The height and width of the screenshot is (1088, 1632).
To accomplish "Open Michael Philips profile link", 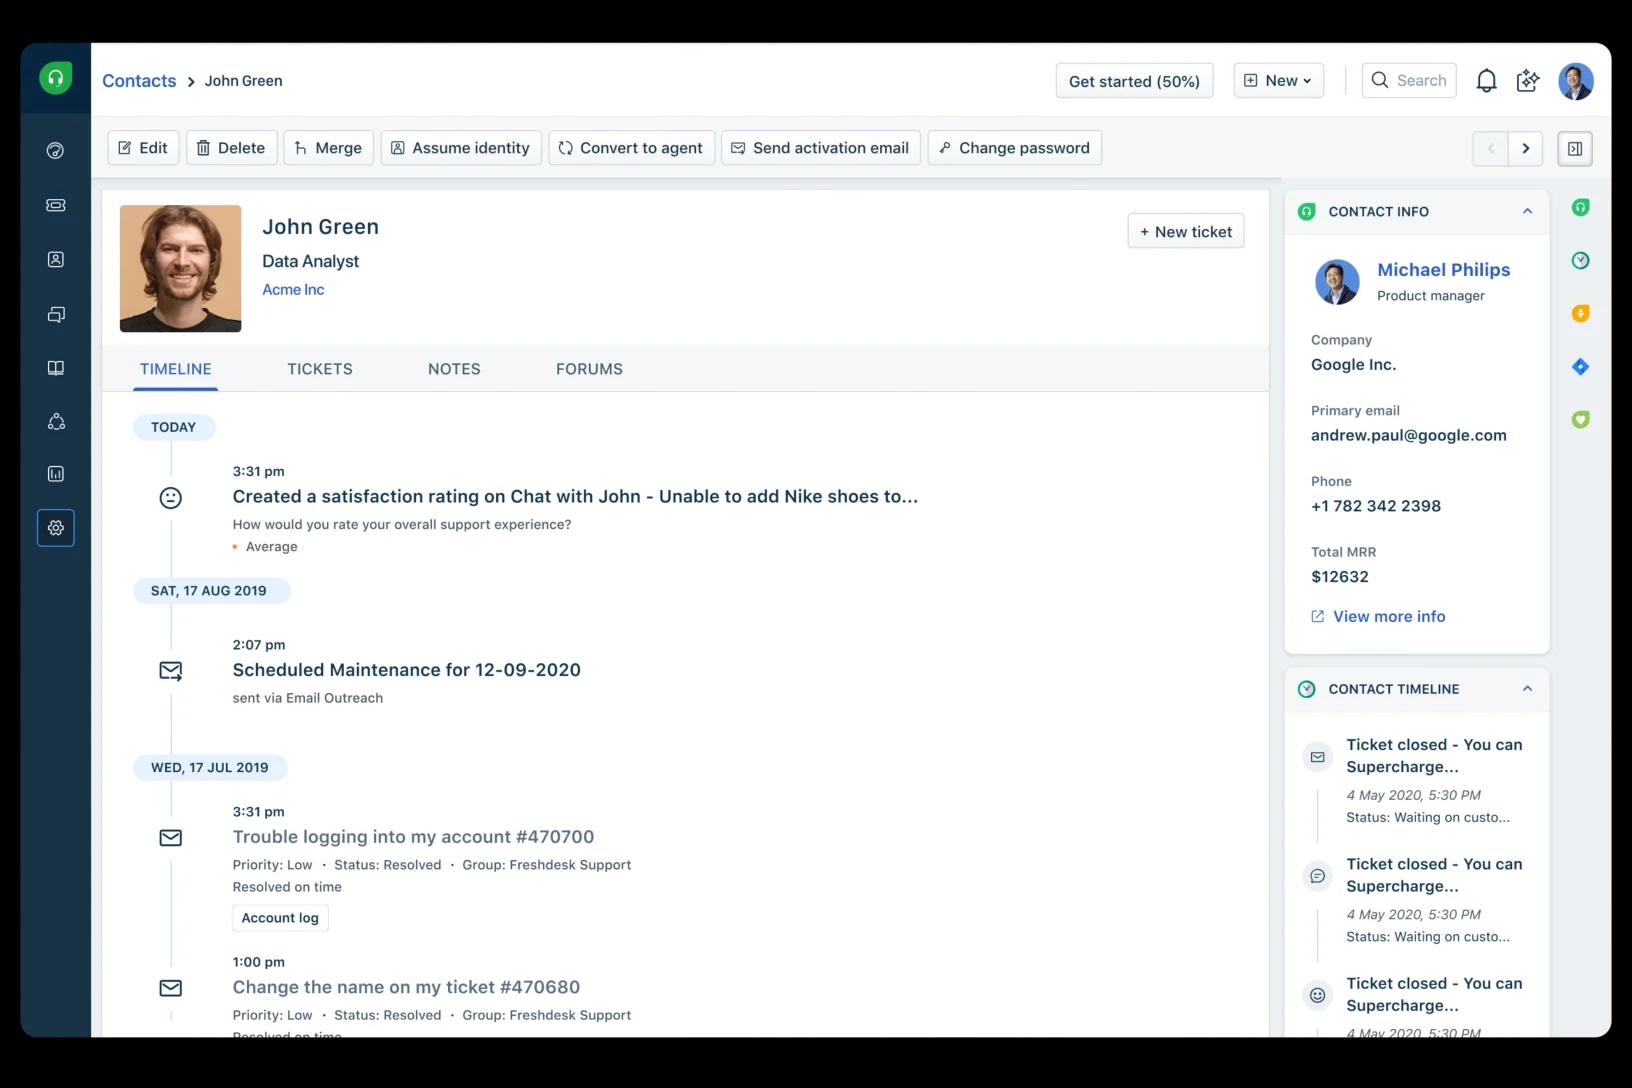I will (x=1443, y=269).
